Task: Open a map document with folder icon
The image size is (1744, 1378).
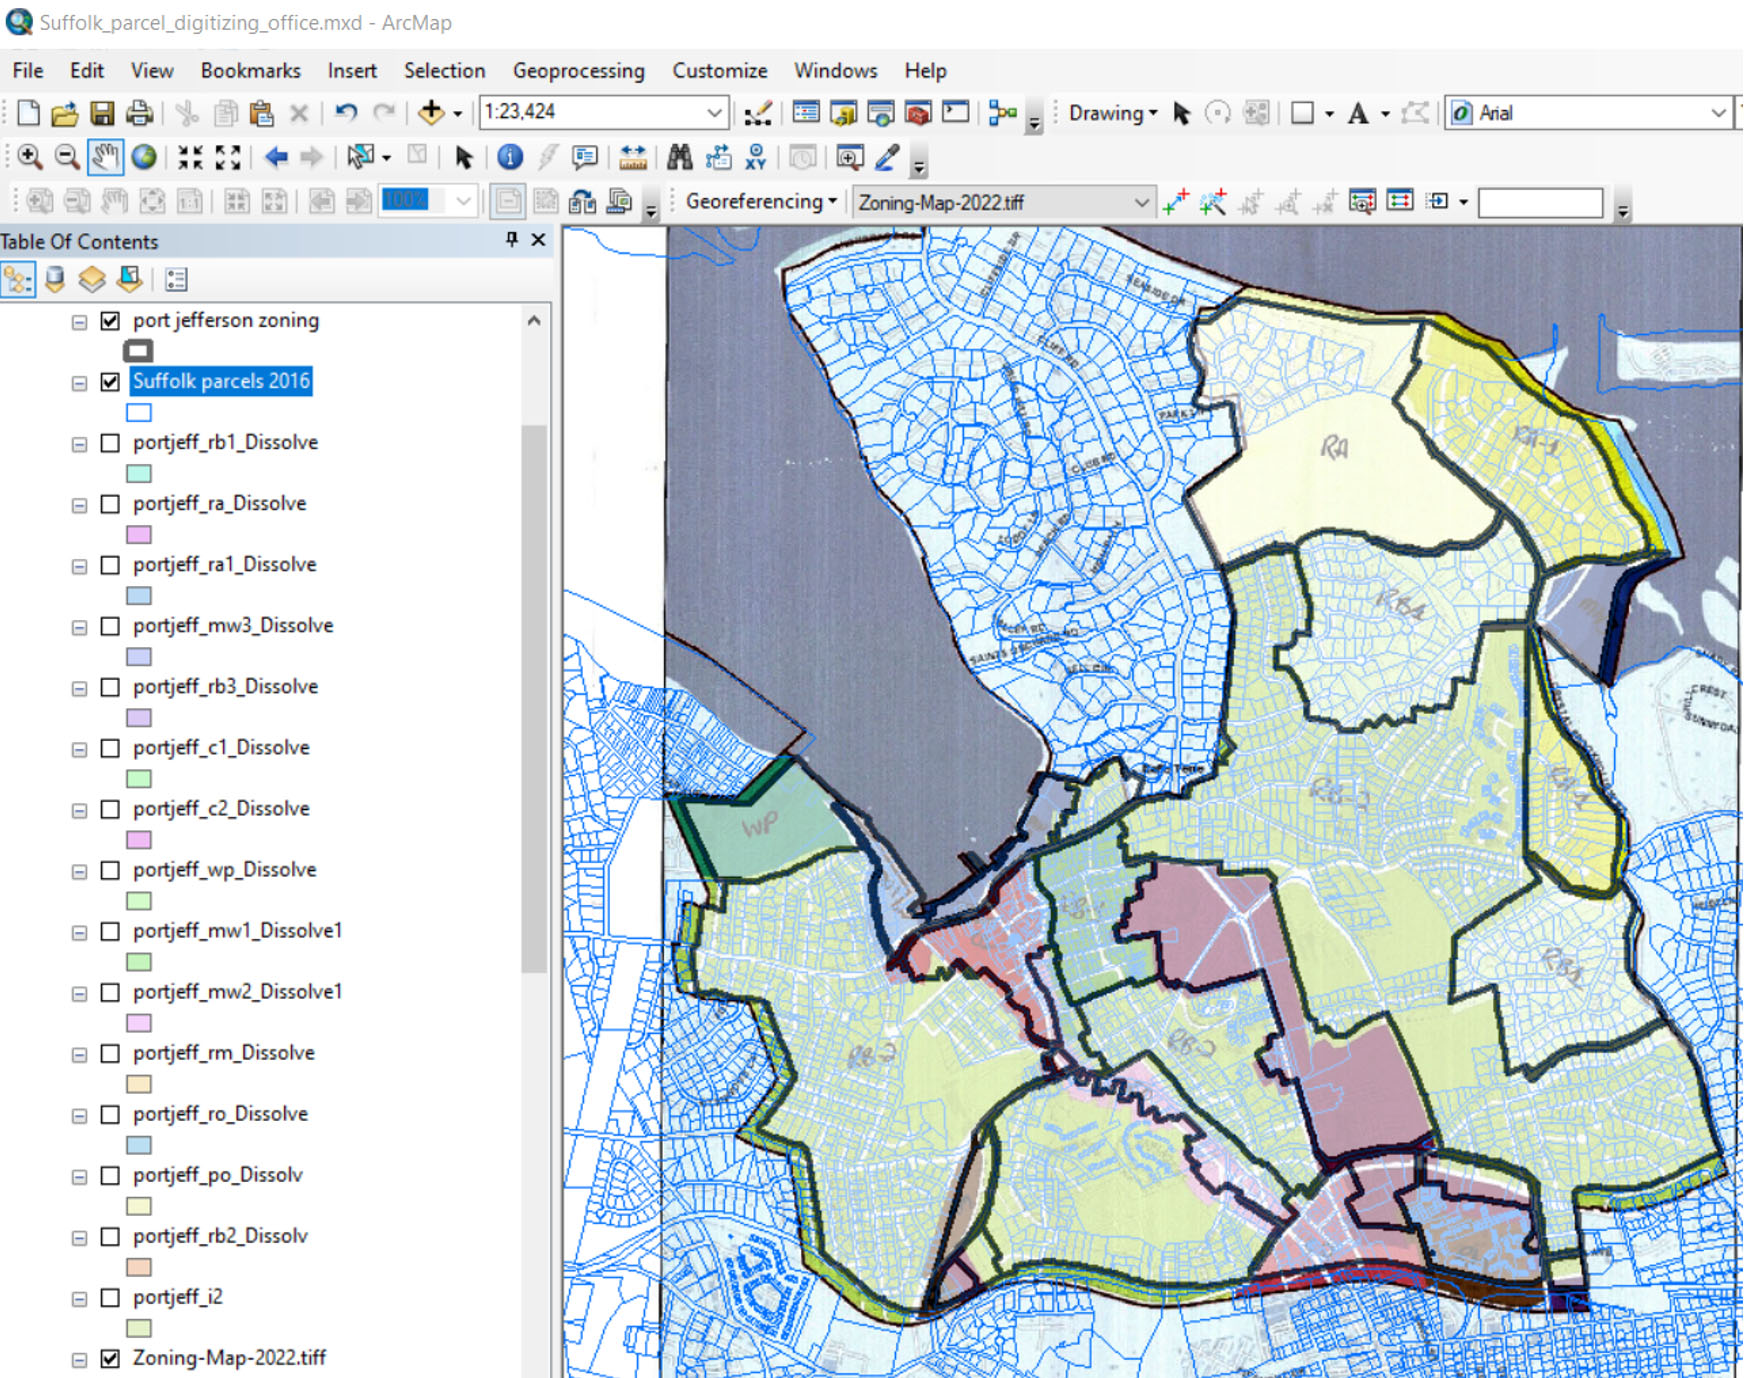Action: click(65, 113)
